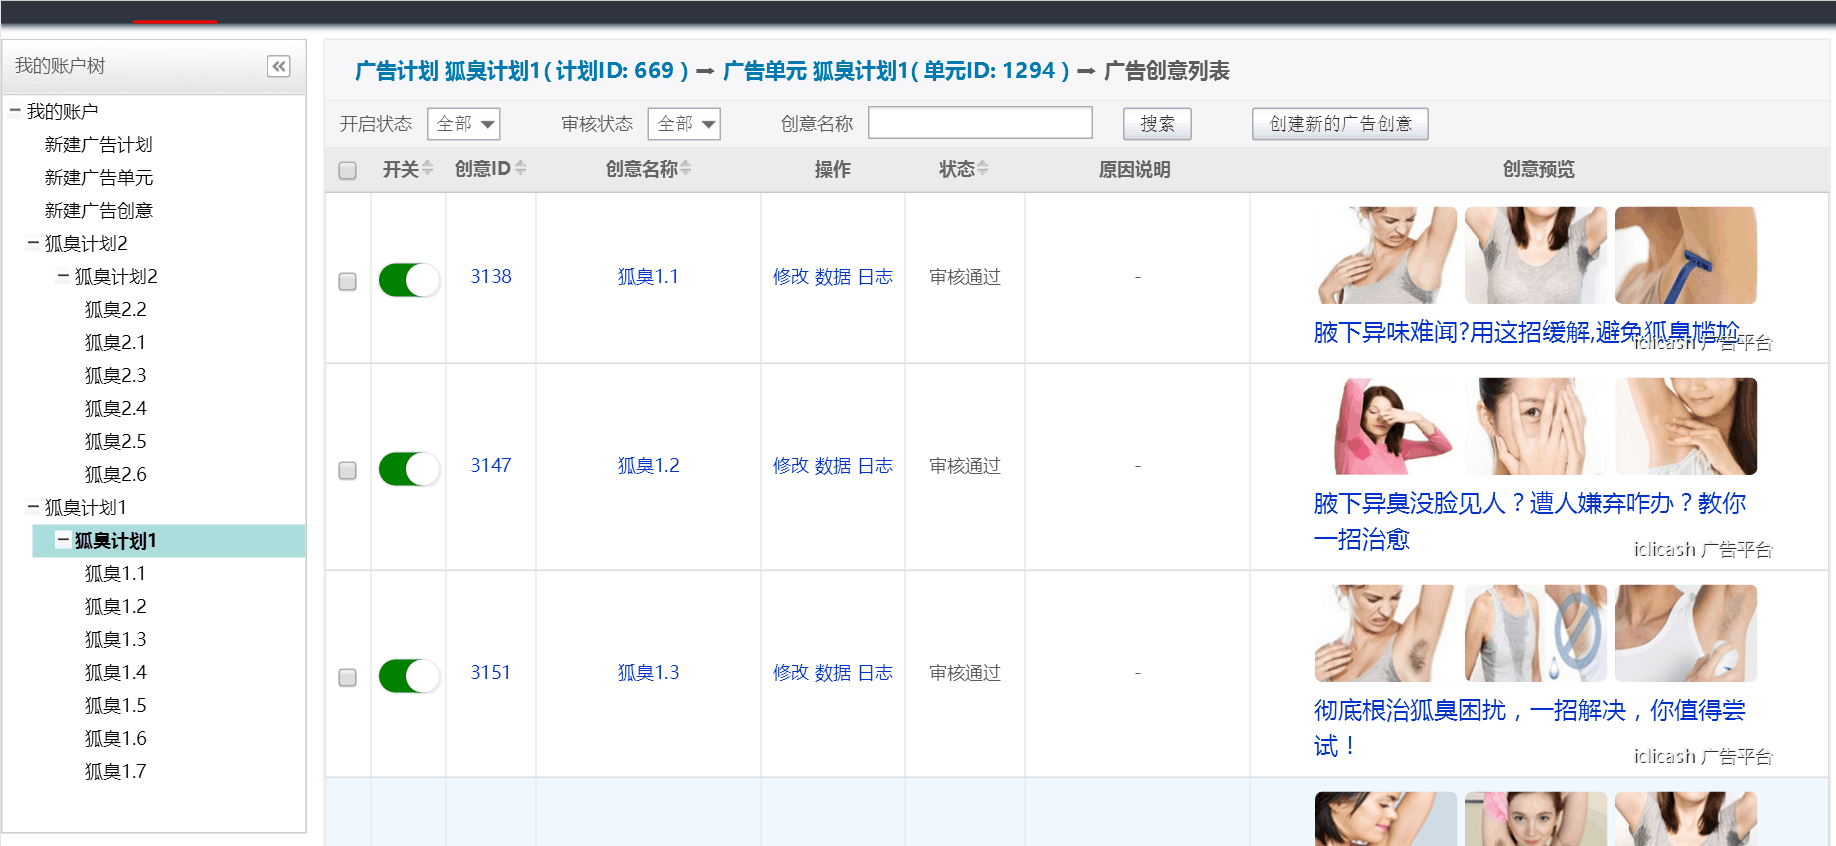Viewport: 1836px width, 846px height.
Task: Open 修改 link for creative 狐臭1.1
Action: [790, 277]
